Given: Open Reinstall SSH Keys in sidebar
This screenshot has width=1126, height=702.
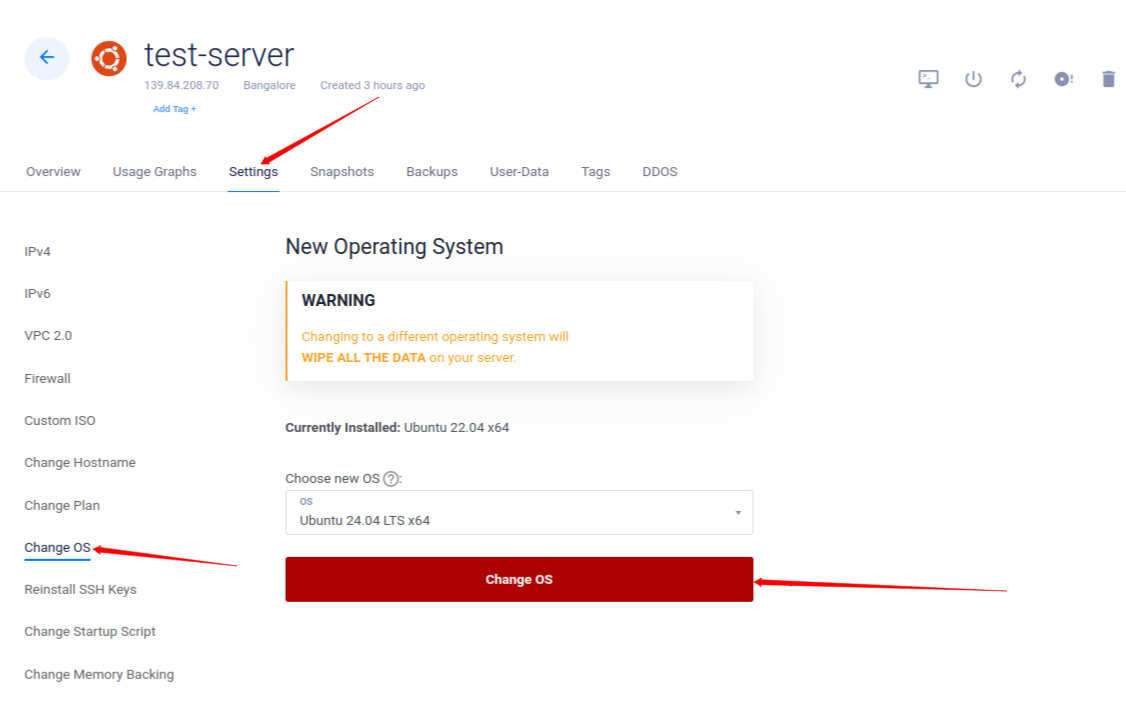Looking at the screenshot, I should (x=80, y=589).
